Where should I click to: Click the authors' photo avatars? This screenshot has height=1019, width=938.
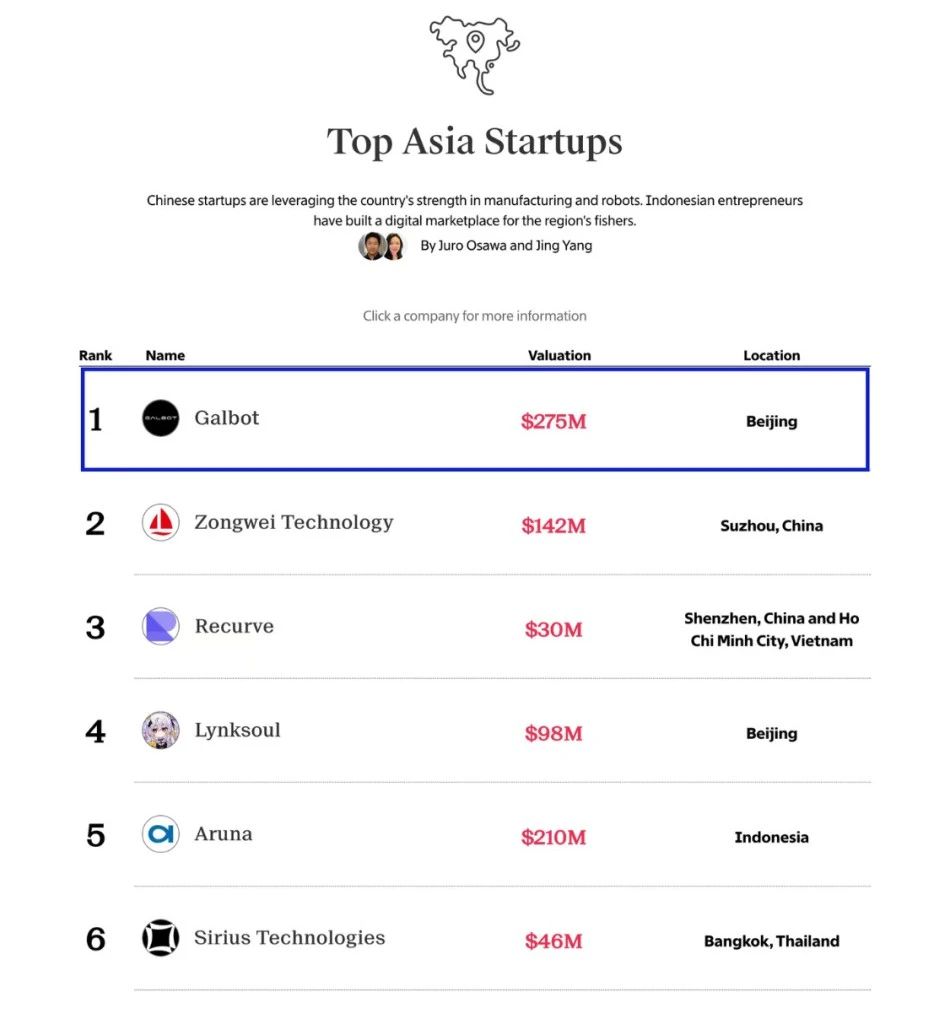pyautogui.click(x=382, y=246)
